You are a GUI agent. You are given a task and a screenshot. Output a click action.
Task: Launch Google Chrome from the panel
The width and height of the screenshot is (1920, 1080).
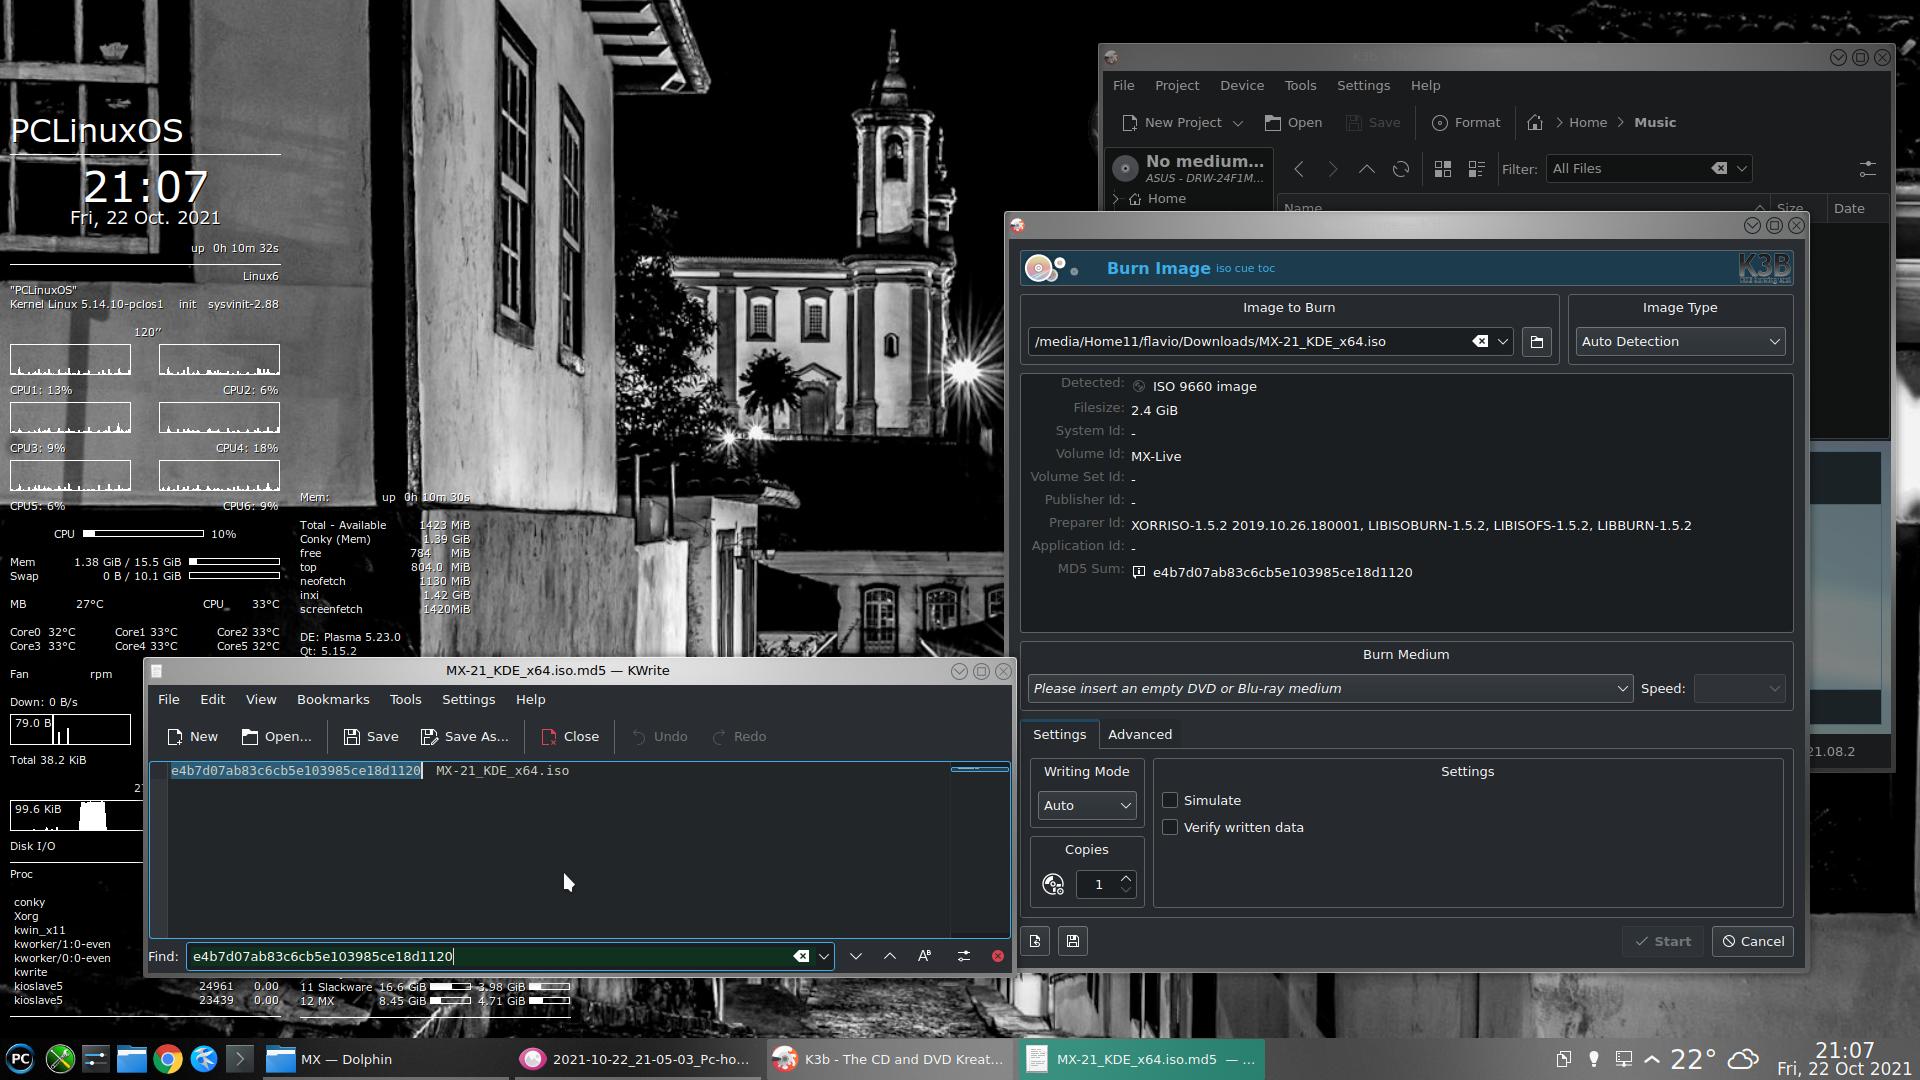coord(168,1059)
